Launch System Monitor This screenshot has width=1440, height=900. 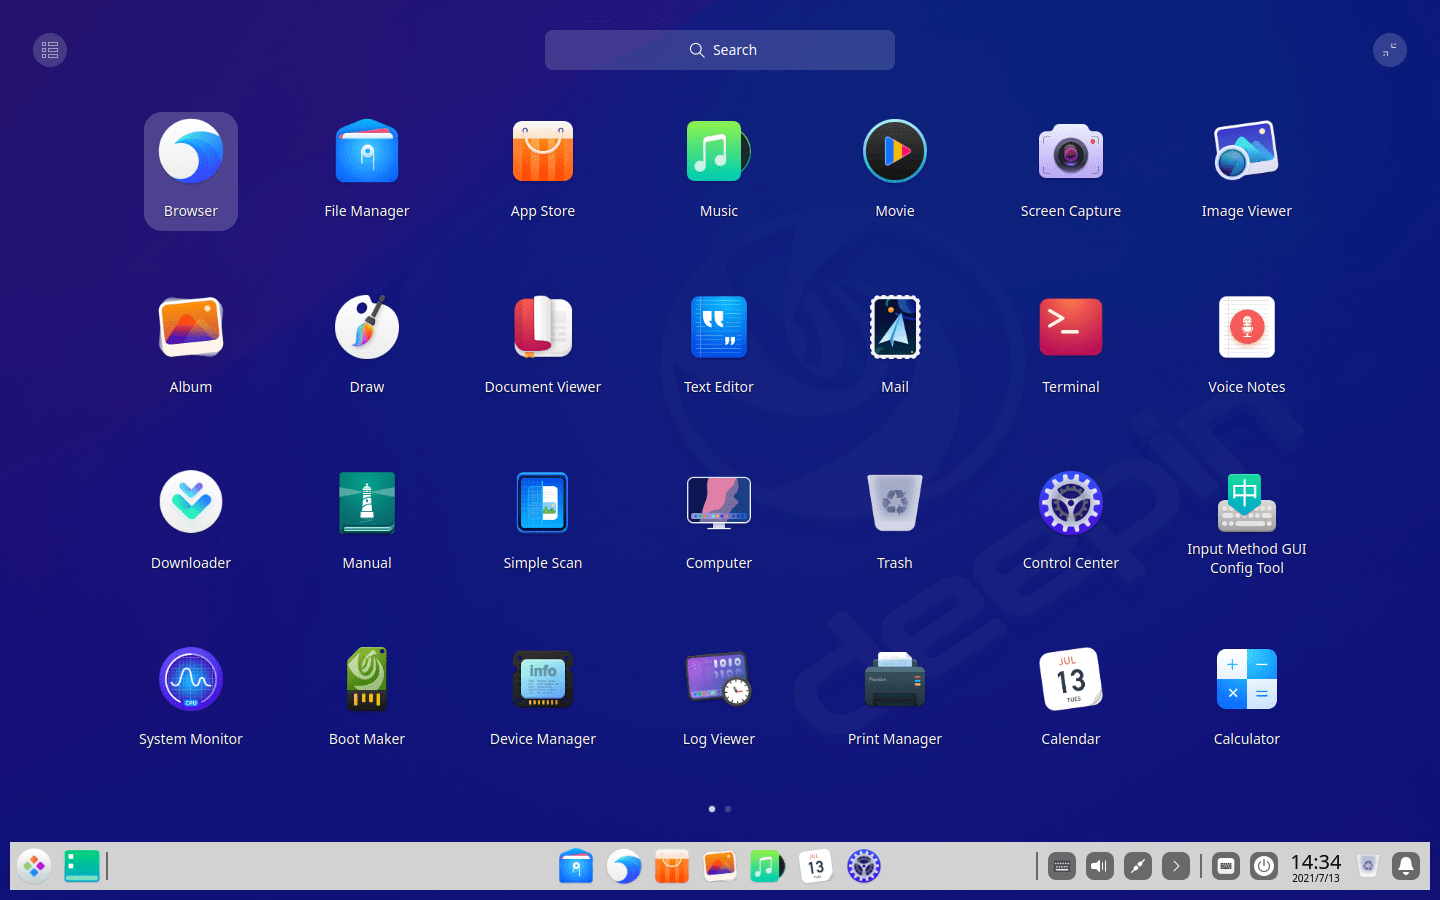click(x=191, y=680)
